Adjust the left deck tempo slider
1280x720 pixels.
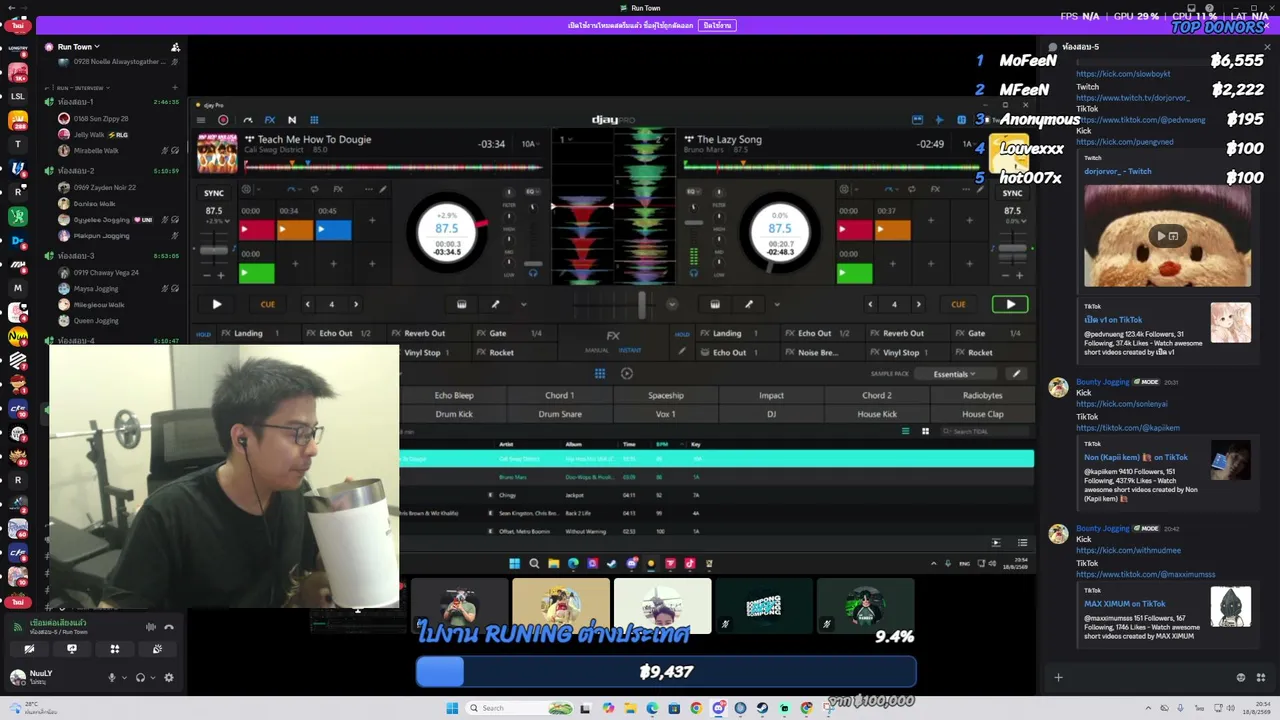point(214,250)
